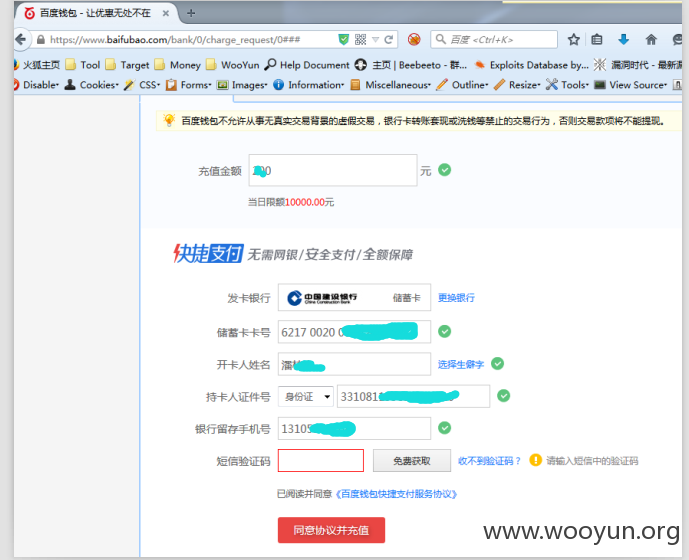The width and height of the screenshot is (689, 560).
Task: Open downloads with the blue arrow icon
Action: (x=624, y=40)
